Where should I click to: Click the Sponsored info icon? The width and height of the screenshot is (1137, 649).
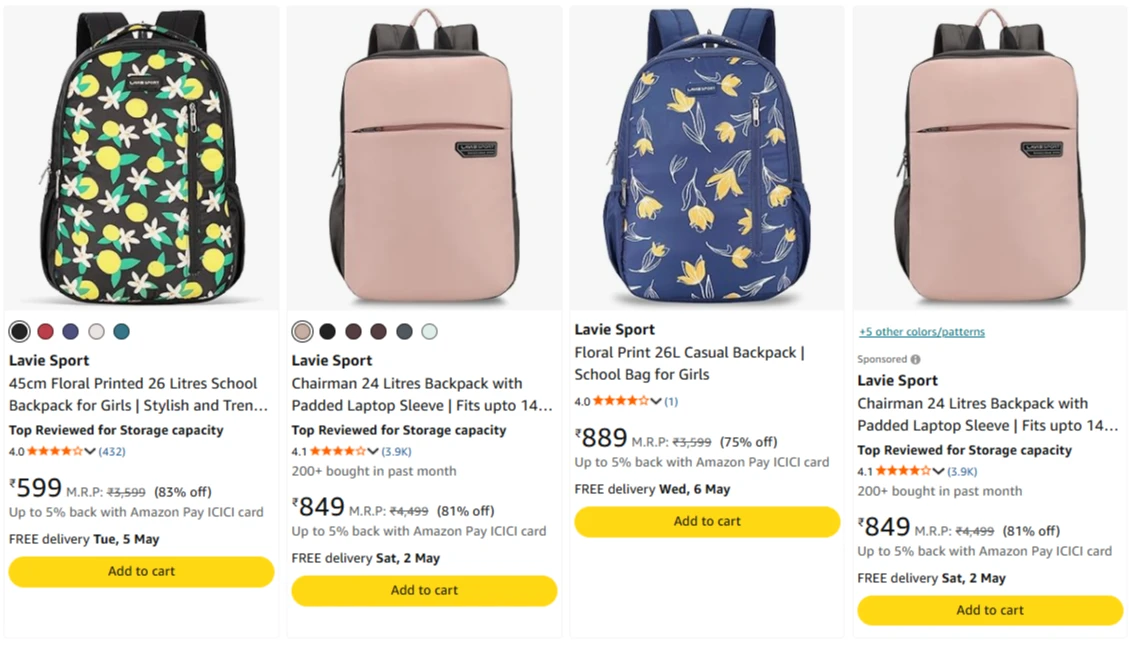[915, 359]
